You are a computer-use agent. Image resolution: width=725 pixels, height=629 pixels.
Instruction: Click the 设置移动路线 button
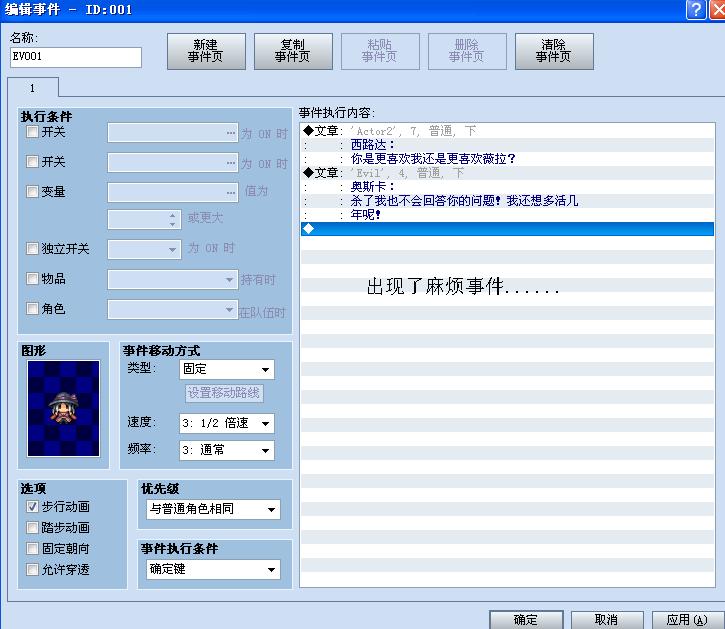224,393
